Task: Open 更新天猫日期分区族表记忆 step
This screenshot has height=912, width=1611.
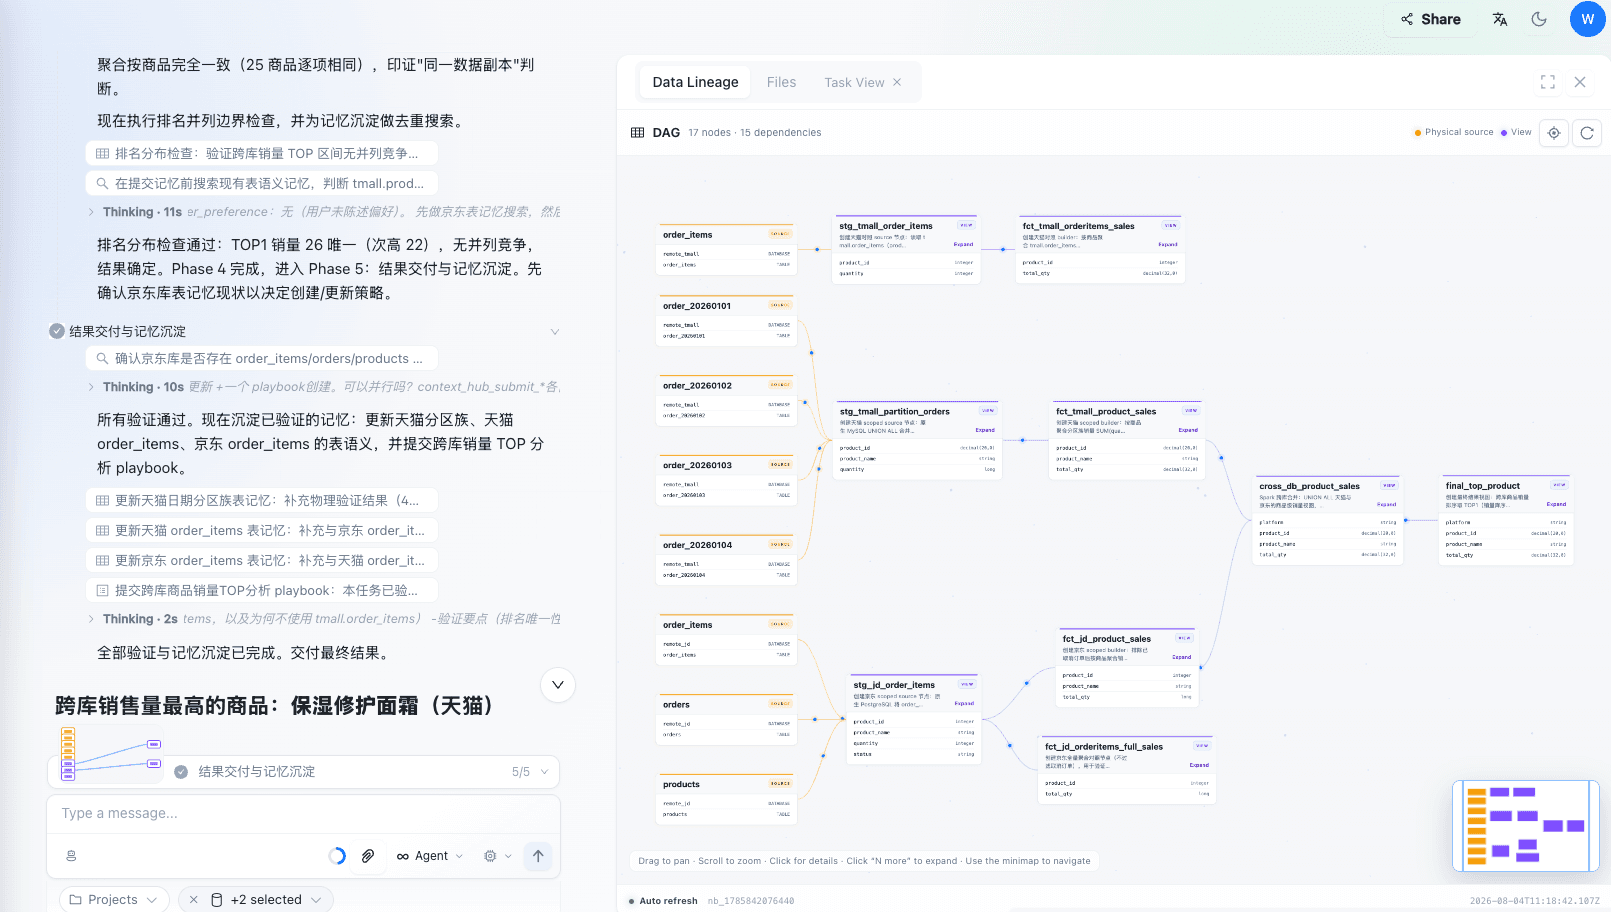Action: pyautogui.click(x=262, y=500)
